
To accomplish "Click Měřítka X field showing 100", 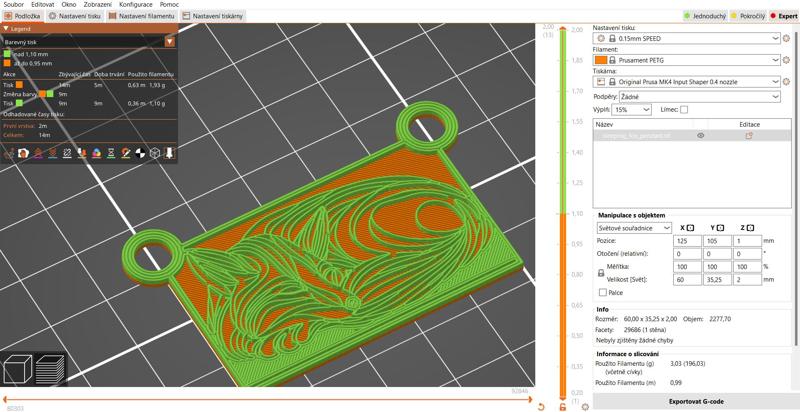I will coord(687,267).
